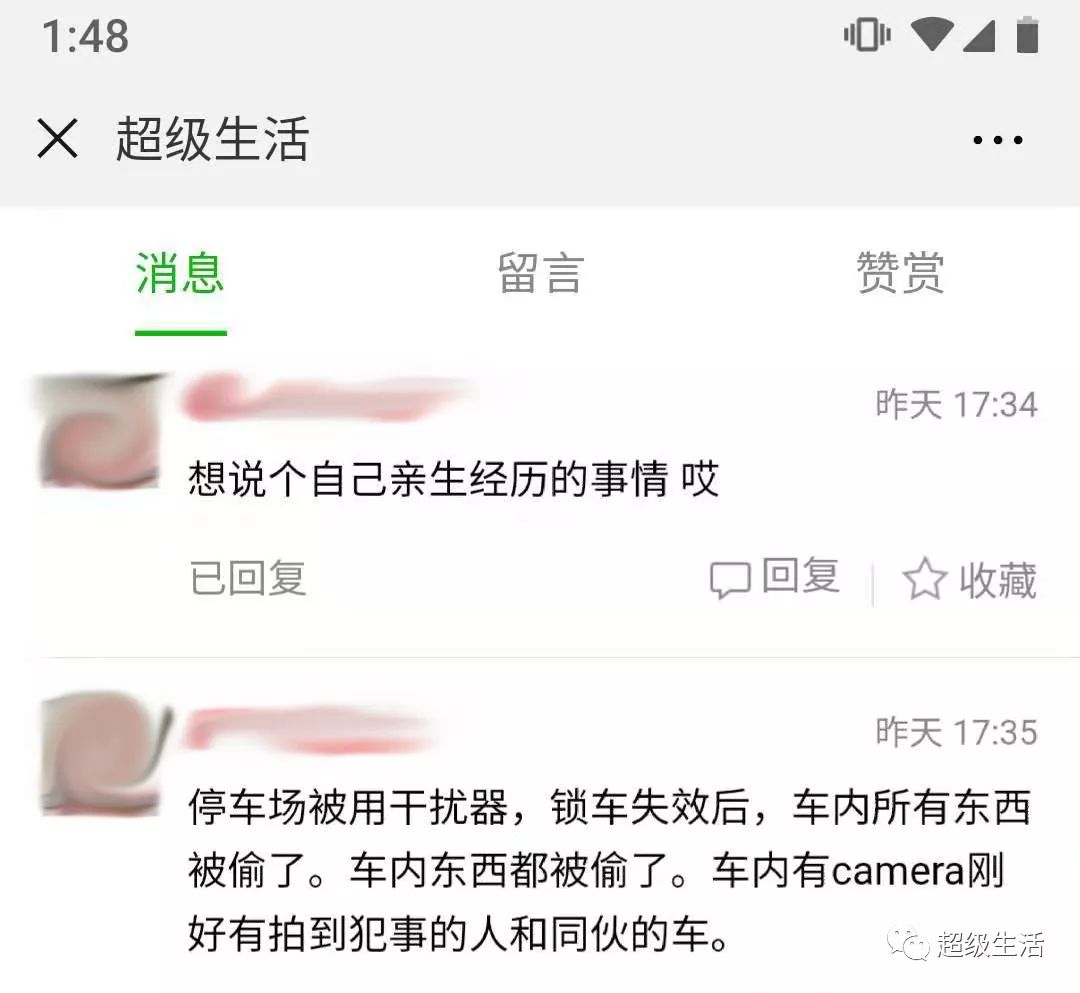Viewport: 1080px width, 993px height.
Task: Open message about 停车场被用干扰器
Action: tap(609, 870)
